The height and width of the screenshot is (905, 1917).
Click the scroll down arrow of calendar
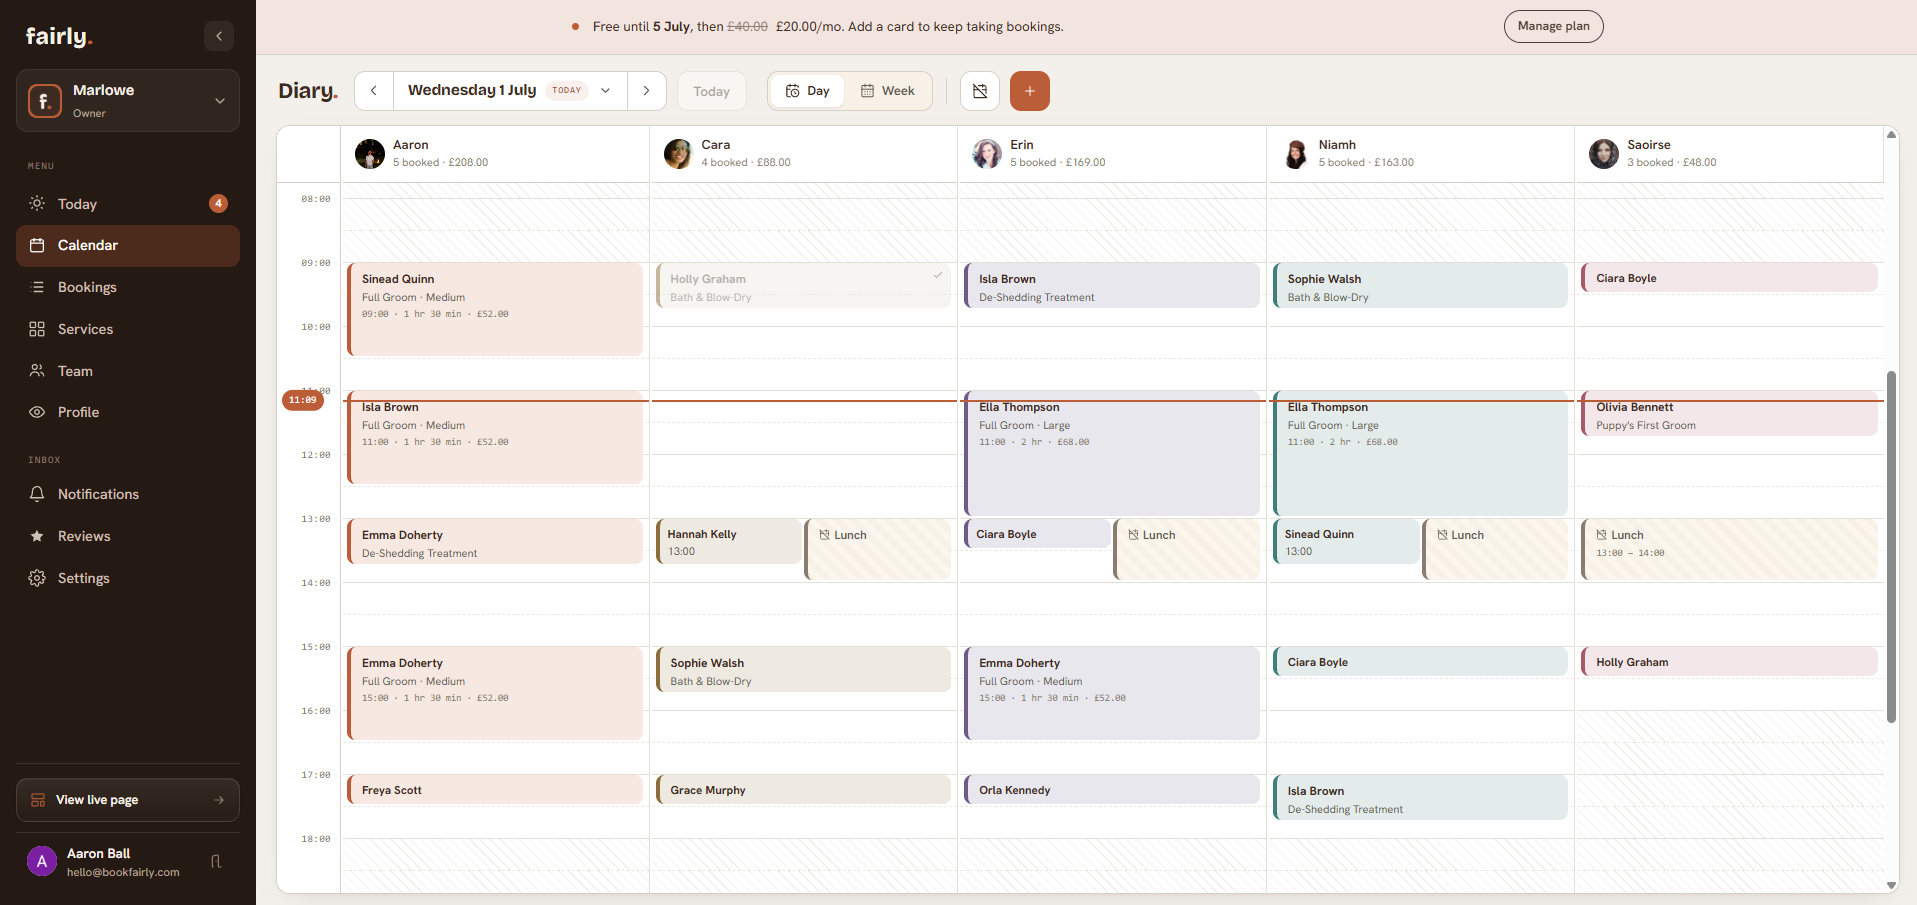tap(1891, 885)
